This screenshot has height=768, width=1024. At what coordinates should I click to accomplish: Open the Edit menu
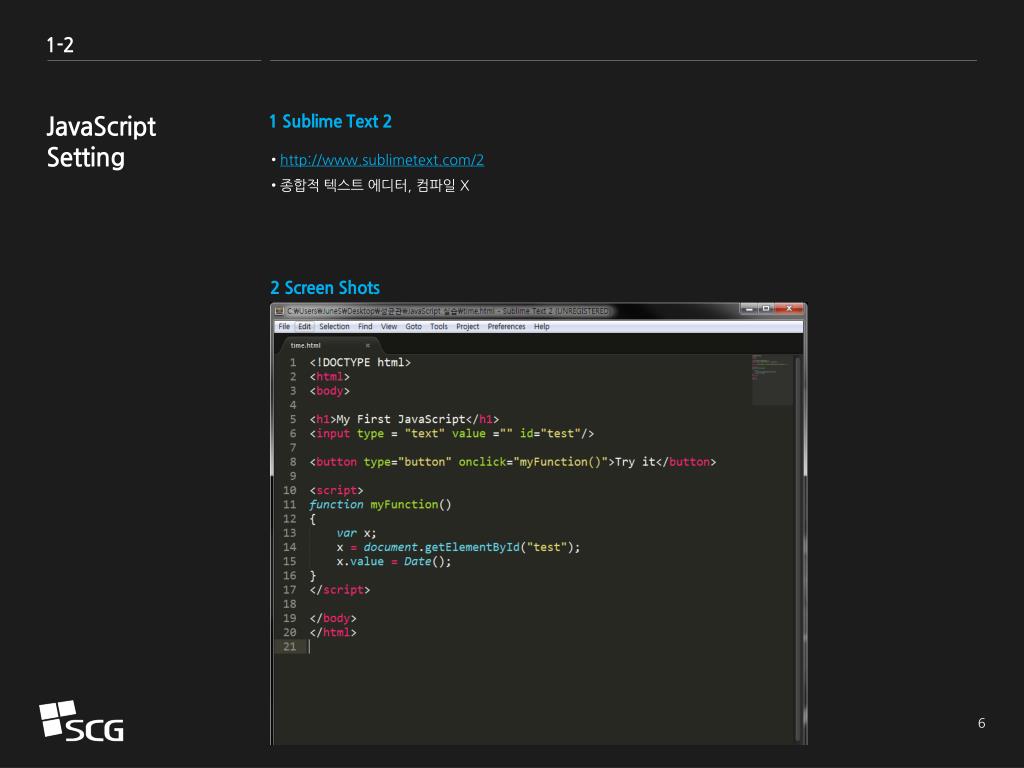(x=304, y=327)
